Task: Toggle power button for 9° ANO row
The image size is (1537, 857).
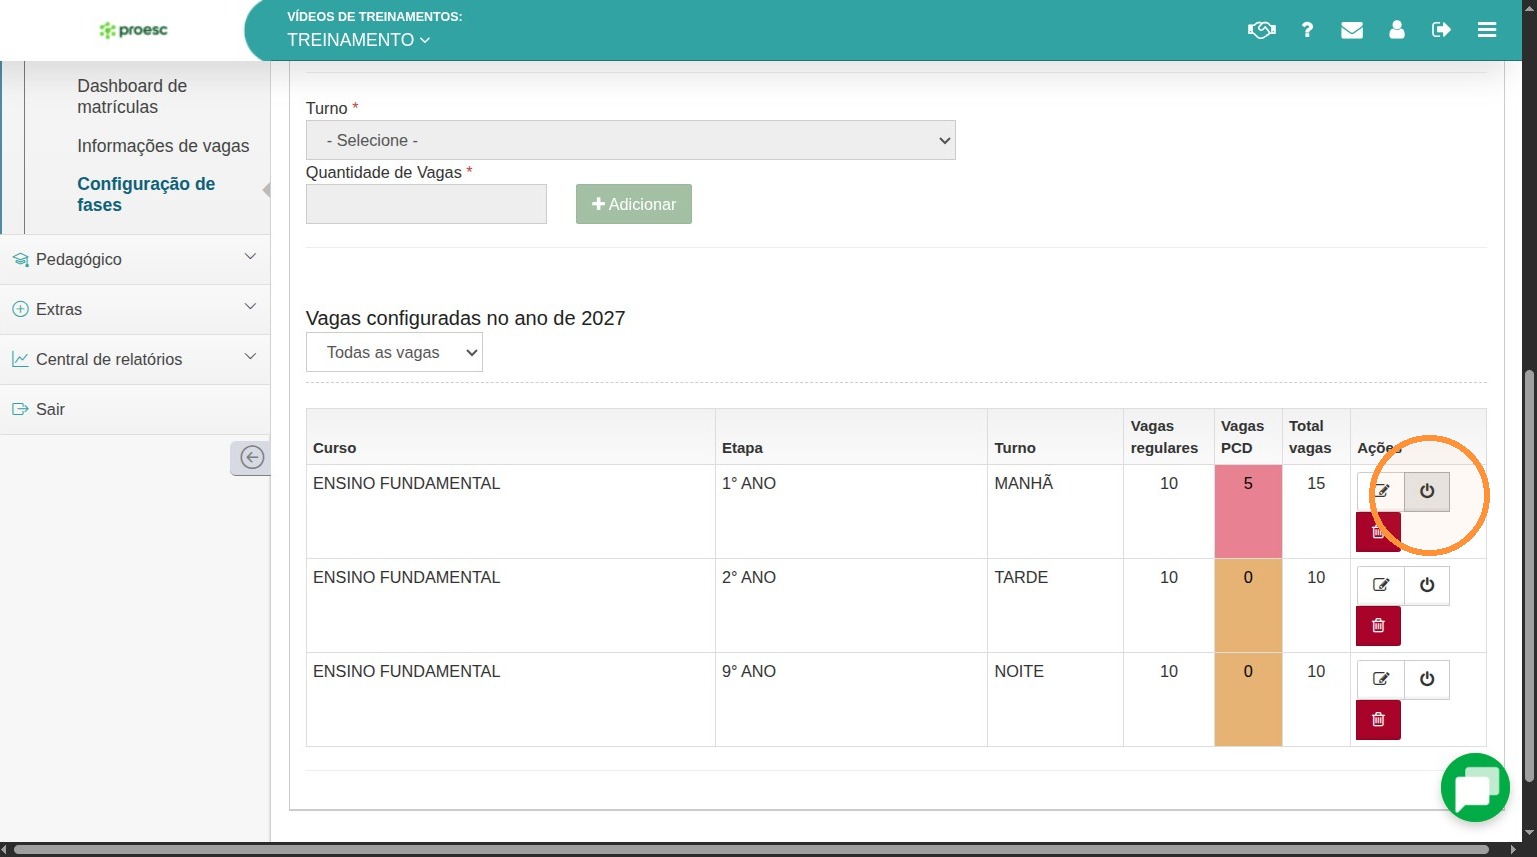Action: 1427,679
